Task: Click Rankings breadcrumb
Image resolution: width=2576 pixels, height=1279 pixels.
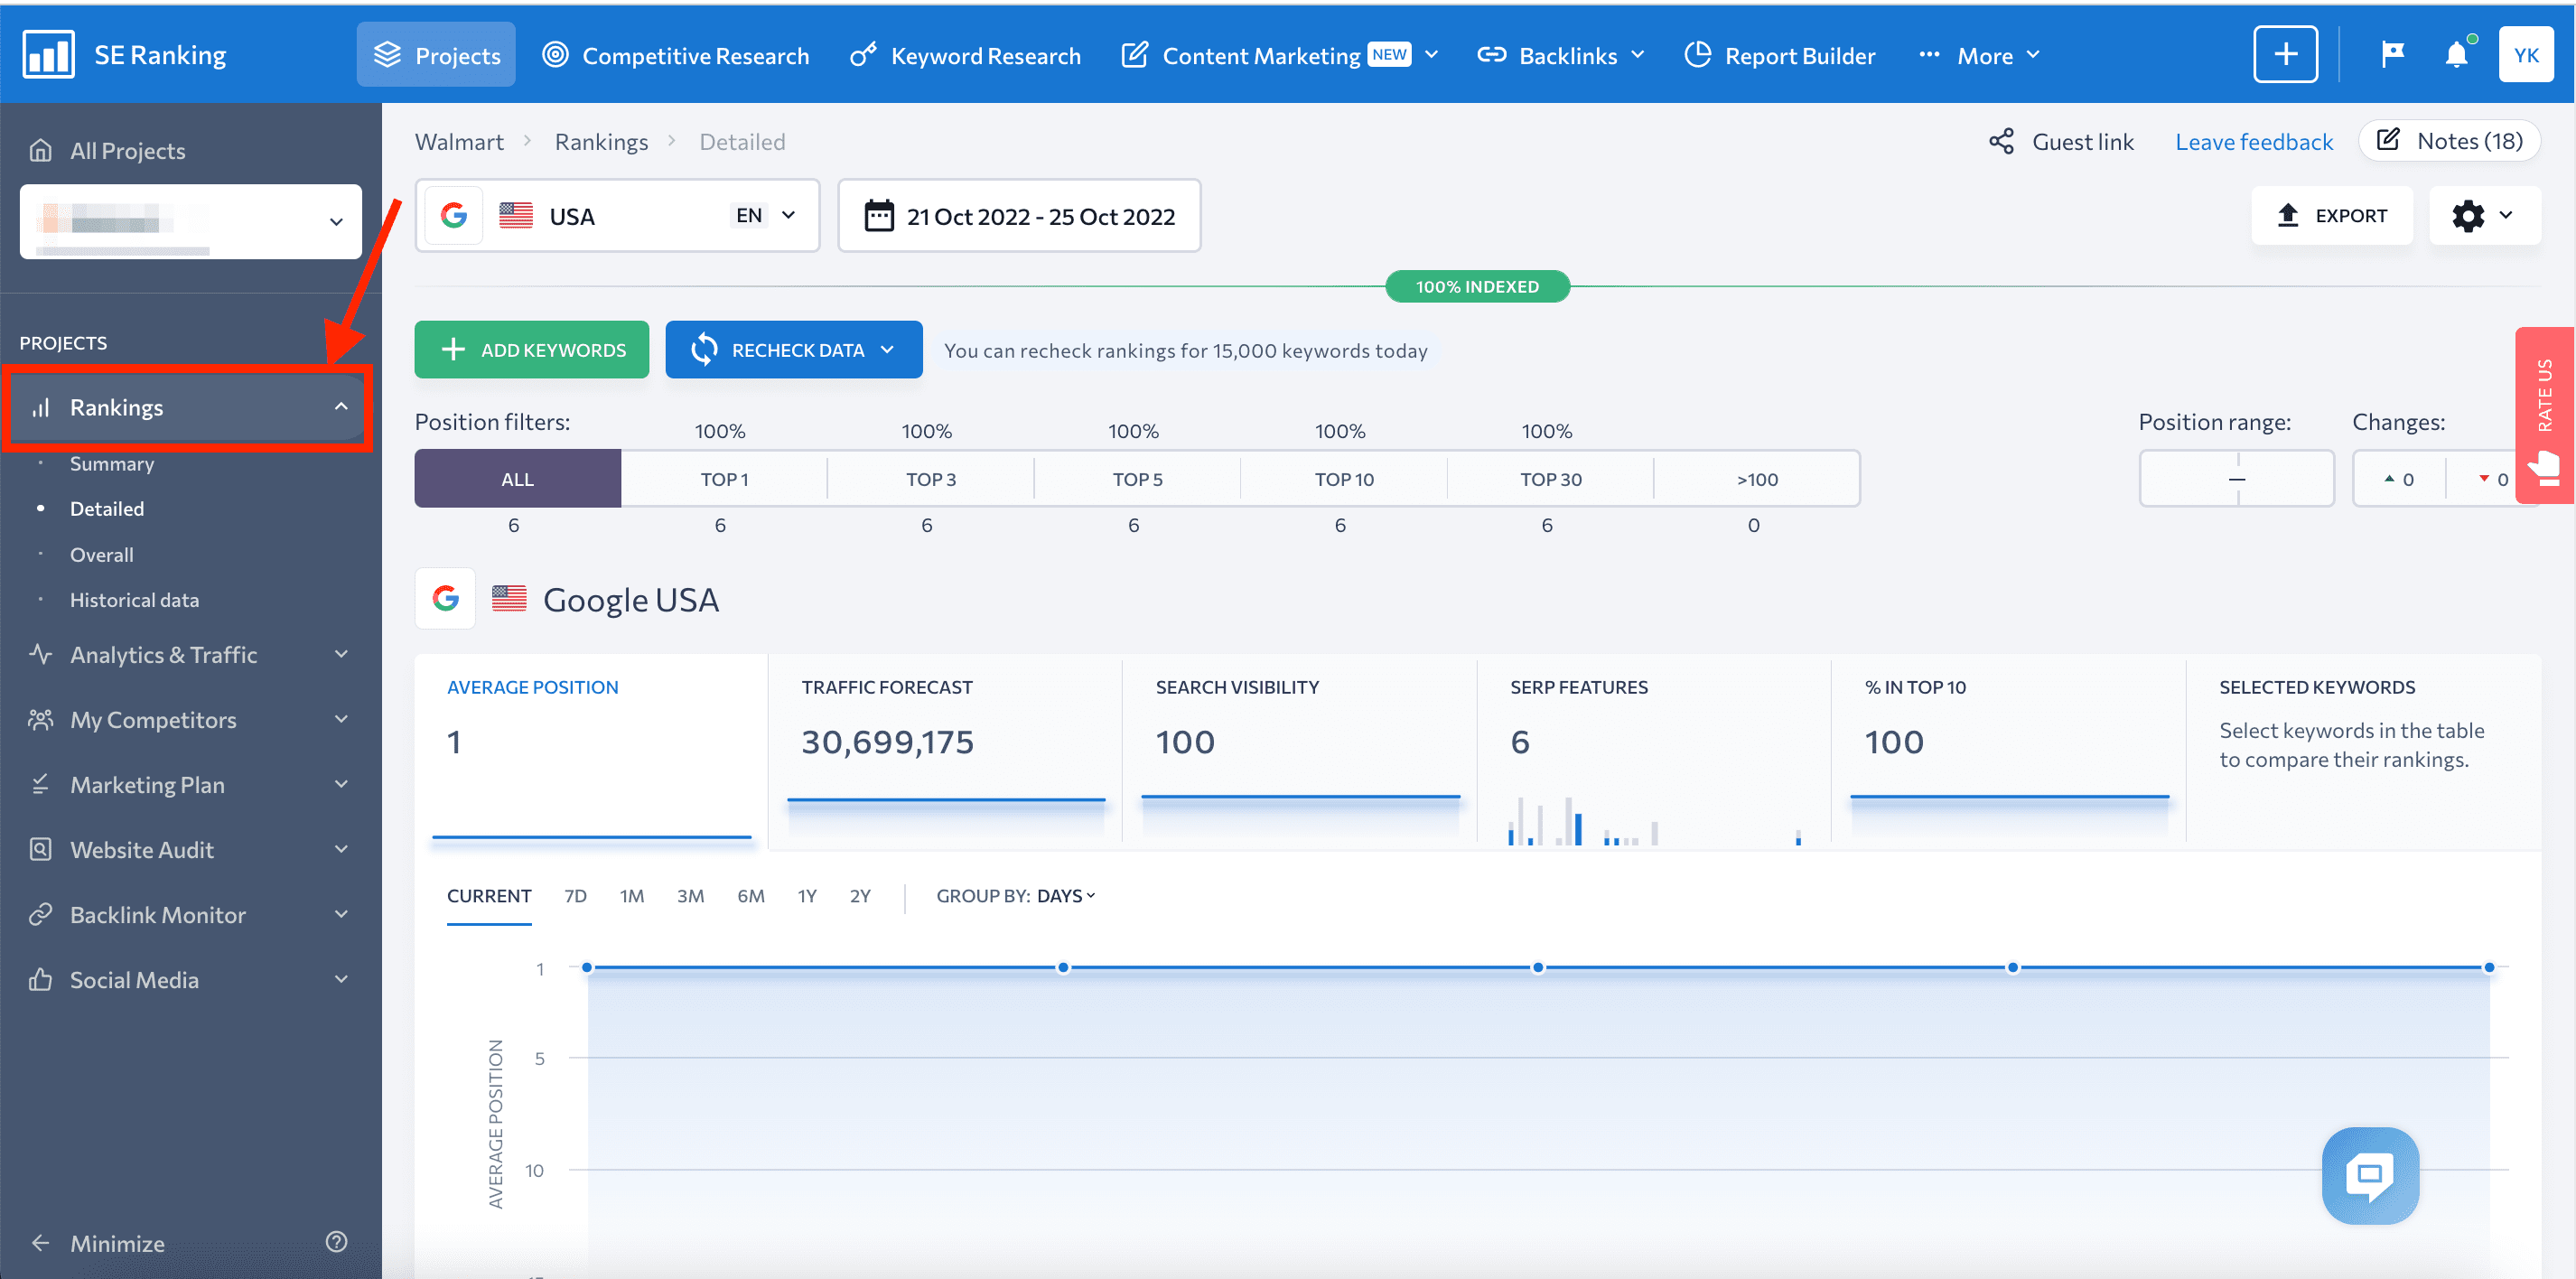Action: (601, 142)
